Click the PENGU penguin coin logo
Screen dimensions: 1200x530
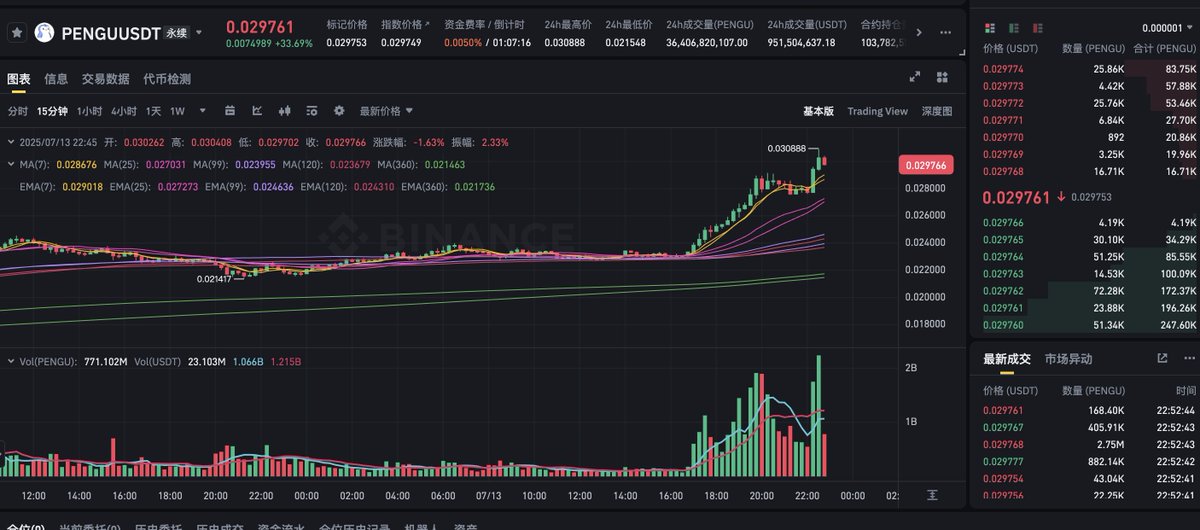pos(45,33)
